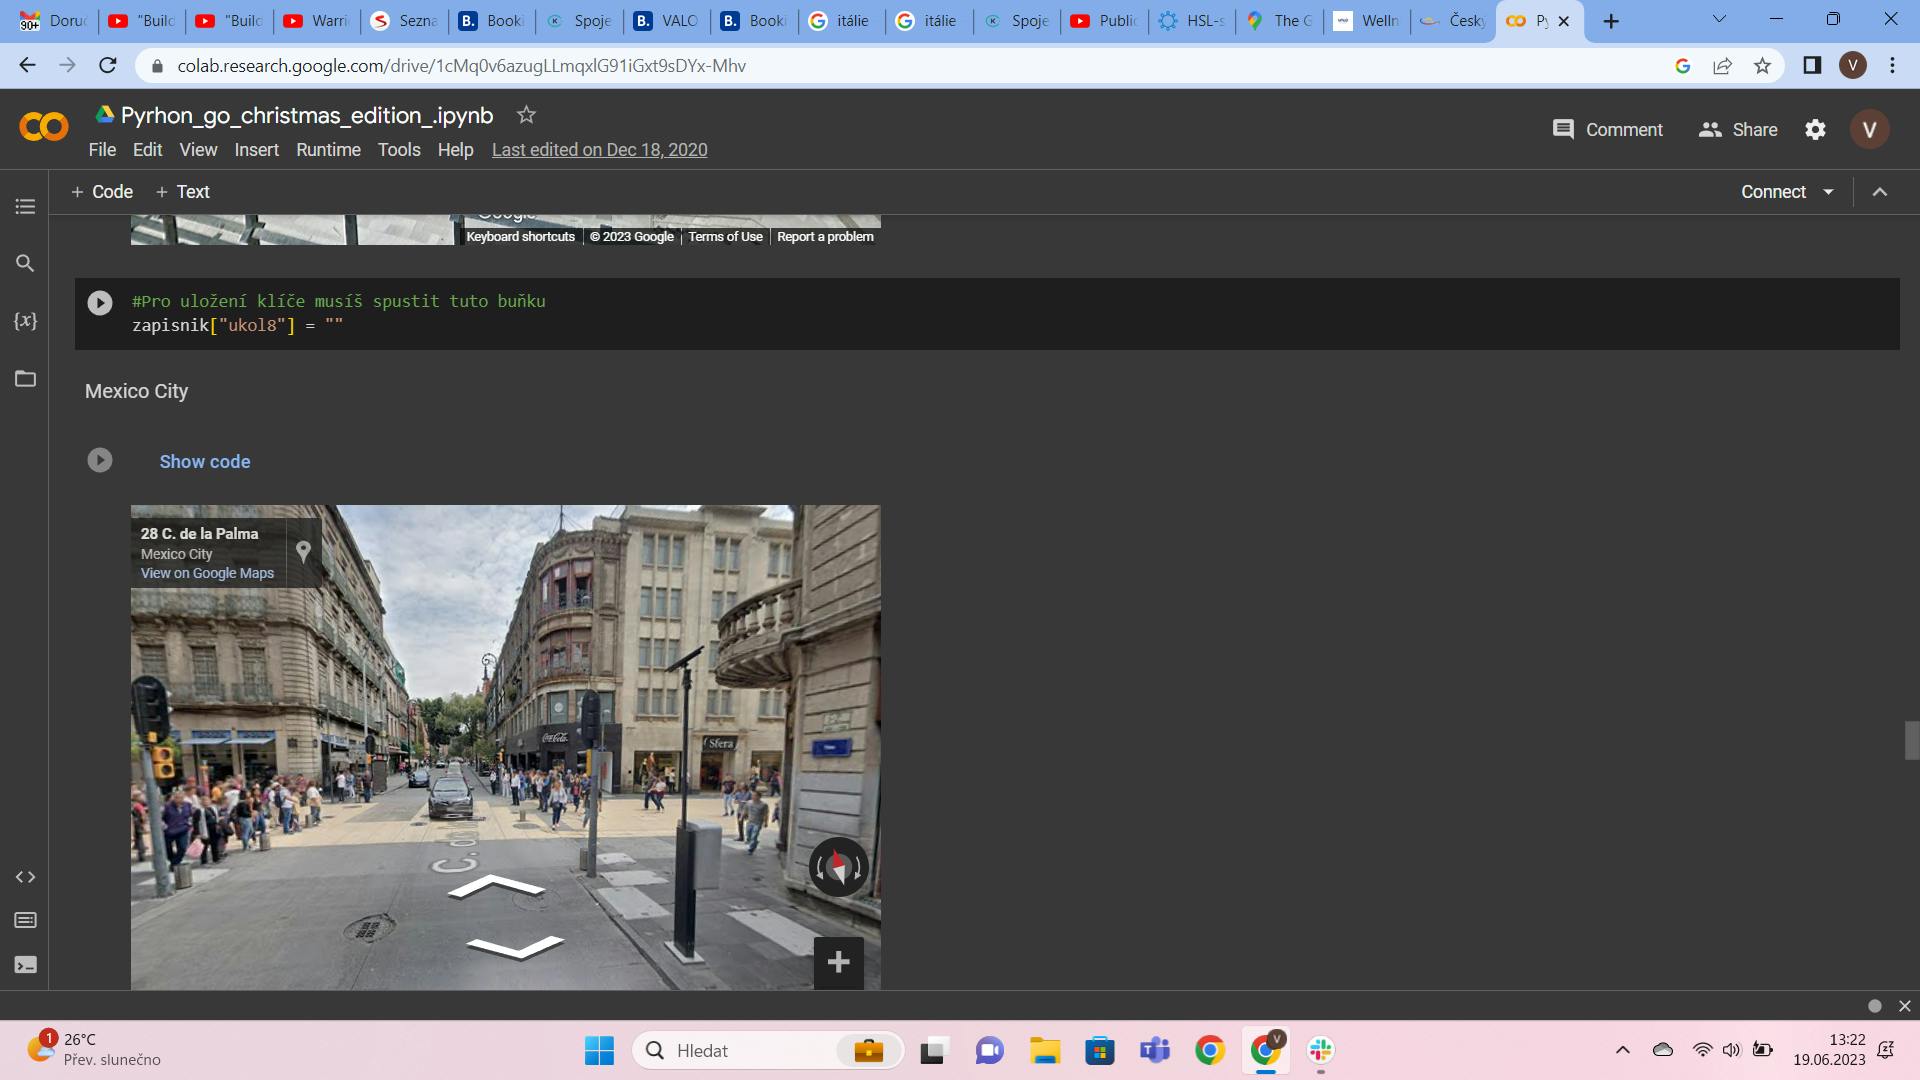Viewport: 1920px width, 1080px height.
Task: Go back in browser history
Action: point(27,66)
